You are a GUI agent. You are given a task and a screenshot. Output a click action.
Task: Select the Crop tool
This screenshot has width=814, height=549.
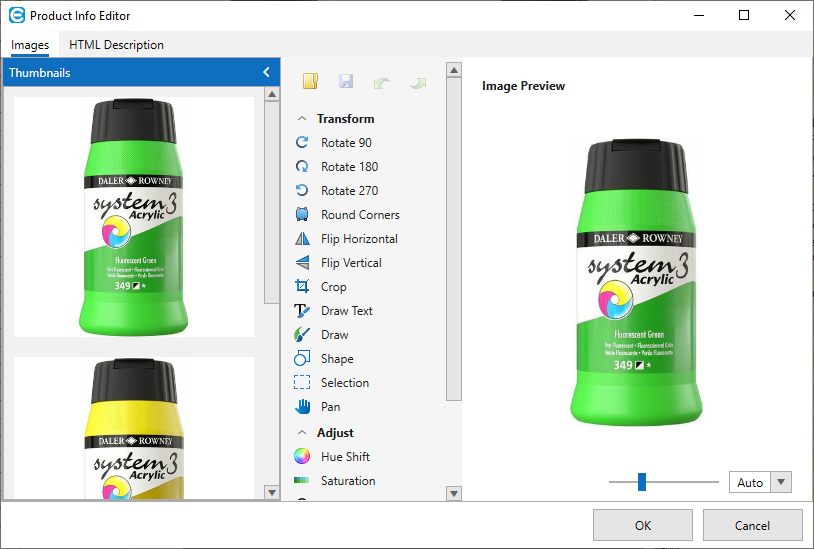point(303,287)
